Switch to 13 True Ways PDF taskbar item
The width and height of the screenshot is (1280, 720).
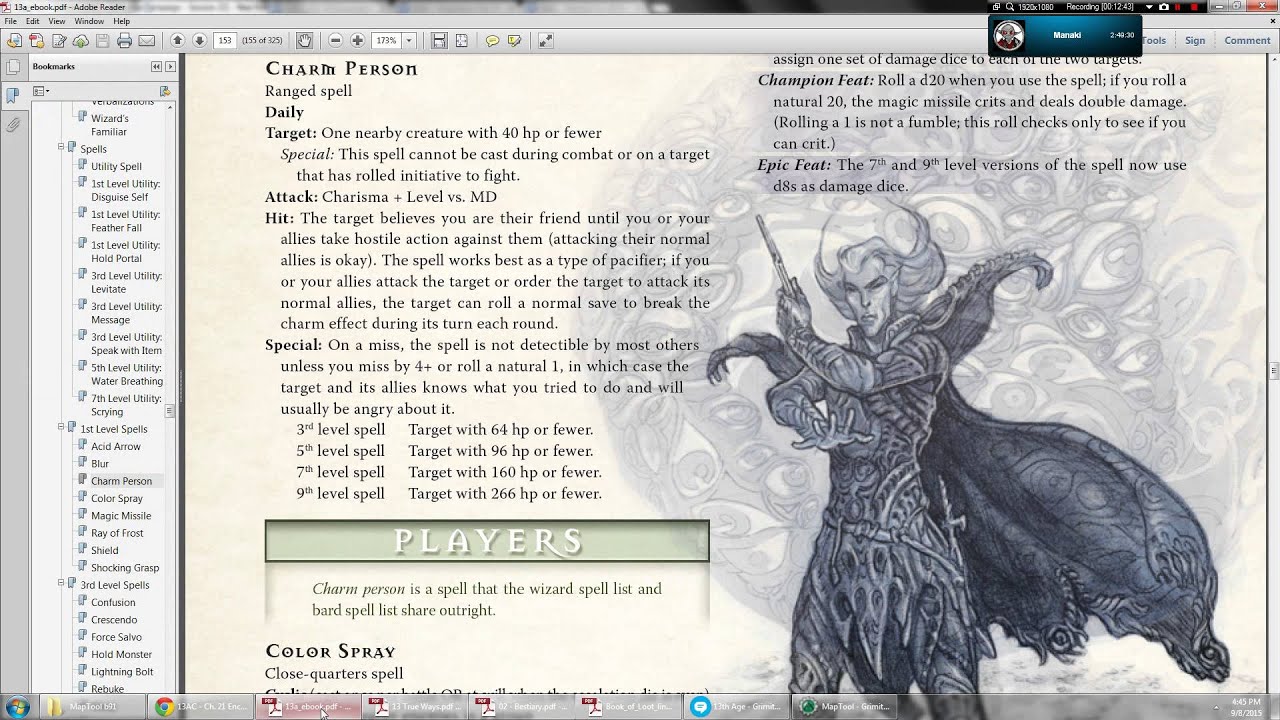point(415,707)
